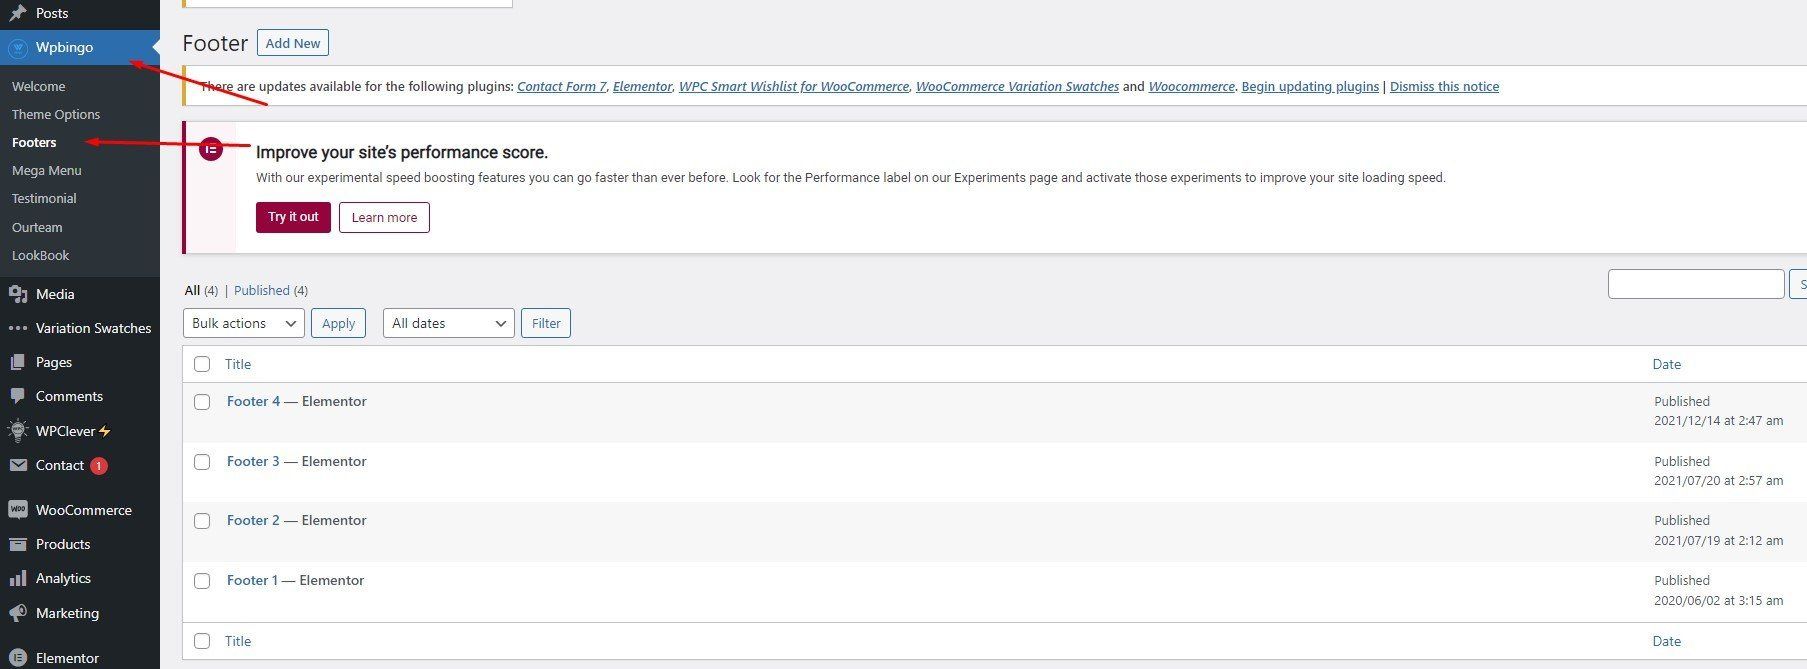Click the Contact envelope icon
Viewport: 1807px width, 669px height.
[17, 466]
